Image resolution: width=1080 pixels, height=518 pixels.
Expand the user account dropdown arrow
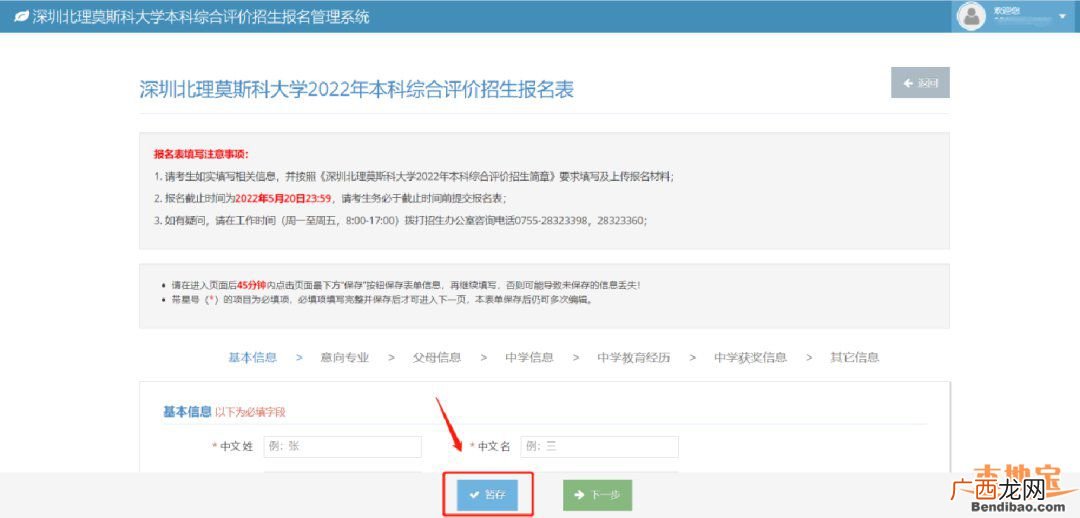point(1061,17)
